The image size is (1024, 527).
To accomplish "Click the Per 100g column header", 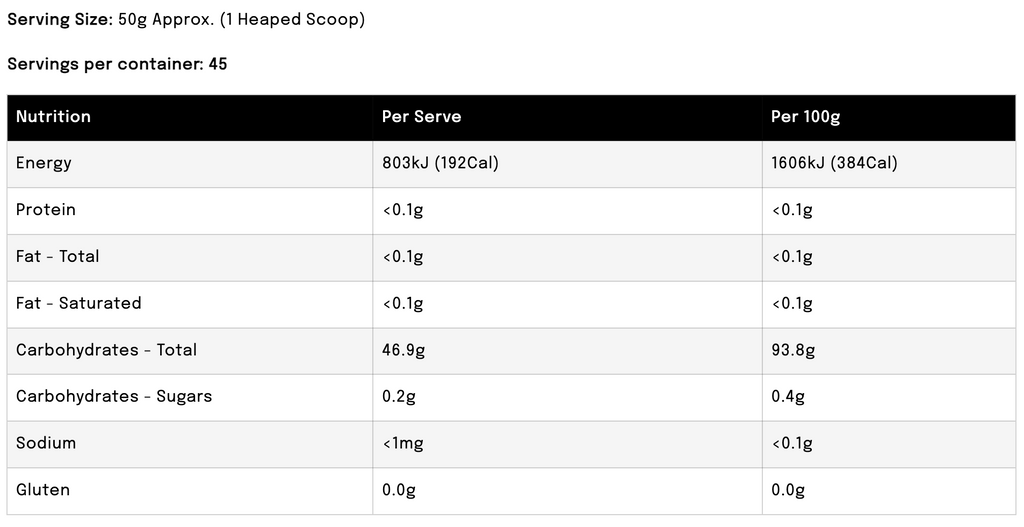I will tap(805, 117).
